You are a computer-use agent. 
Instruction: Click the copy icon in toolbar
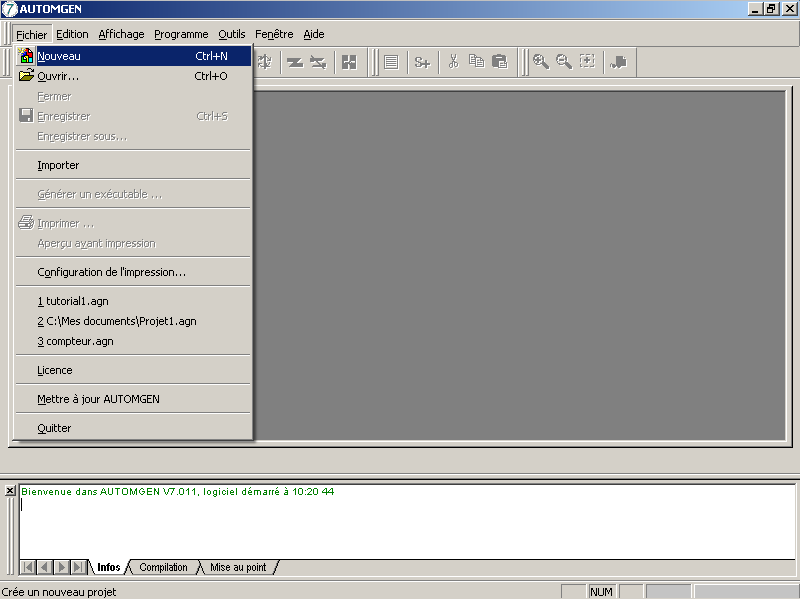pos(476,62)
